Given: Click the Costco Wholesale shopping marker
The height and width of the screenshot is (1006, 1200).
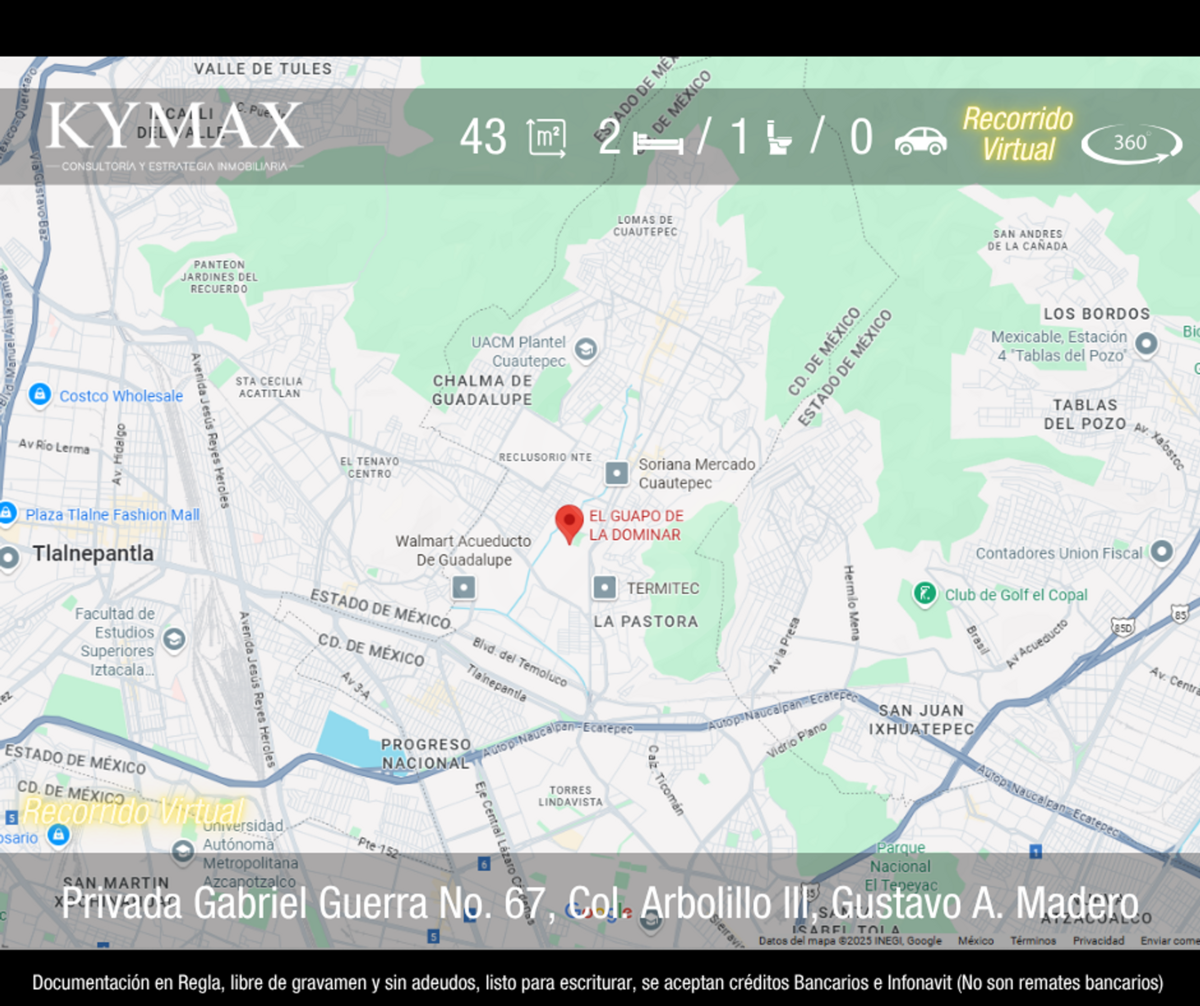Looking at the screenshot, I should coord(39,395).
